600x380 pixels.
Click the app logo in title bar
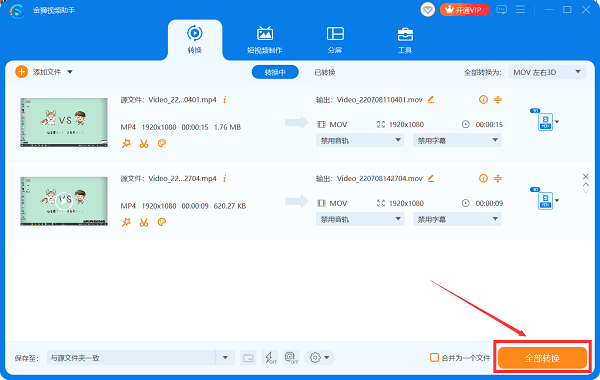[17, 10]
